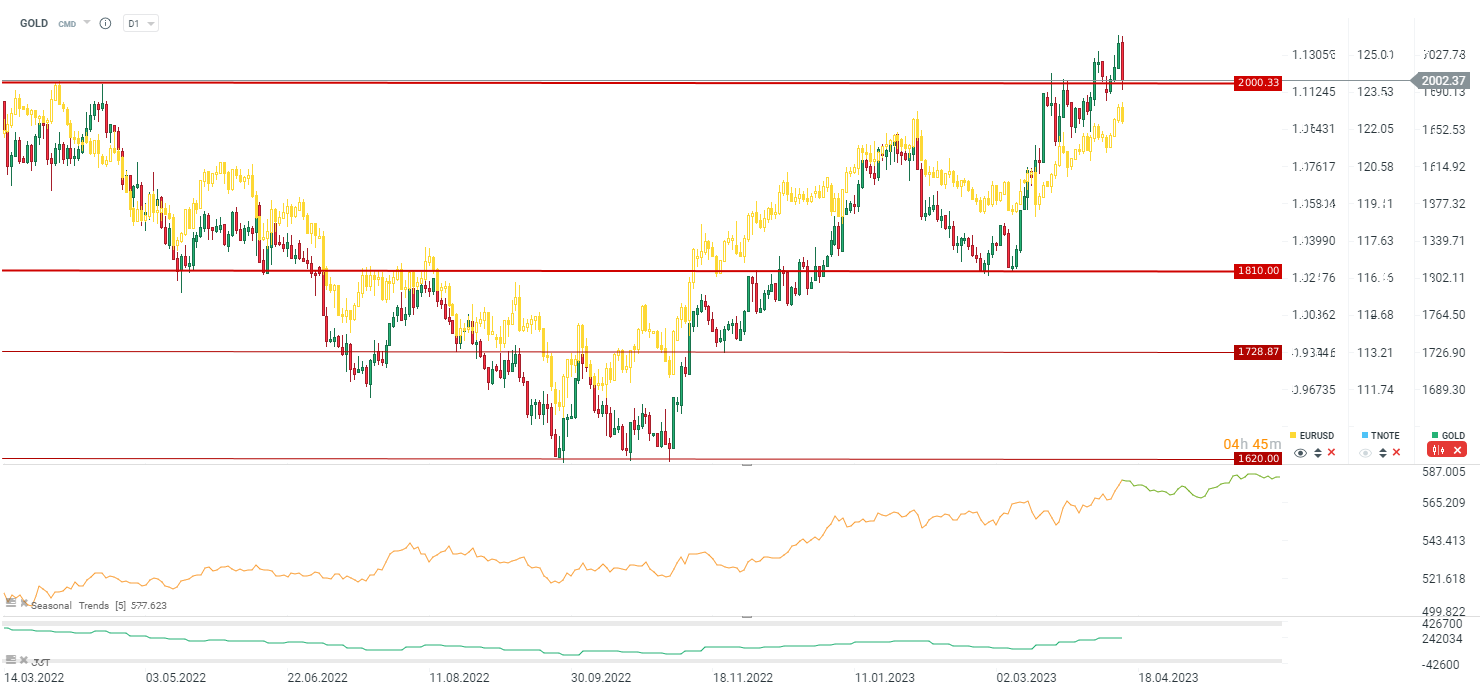Screen dimensions: 1482x694
Task: Reorder the EURUSD overlay using up-down arrows
Action: click(x=1317, y=453)
